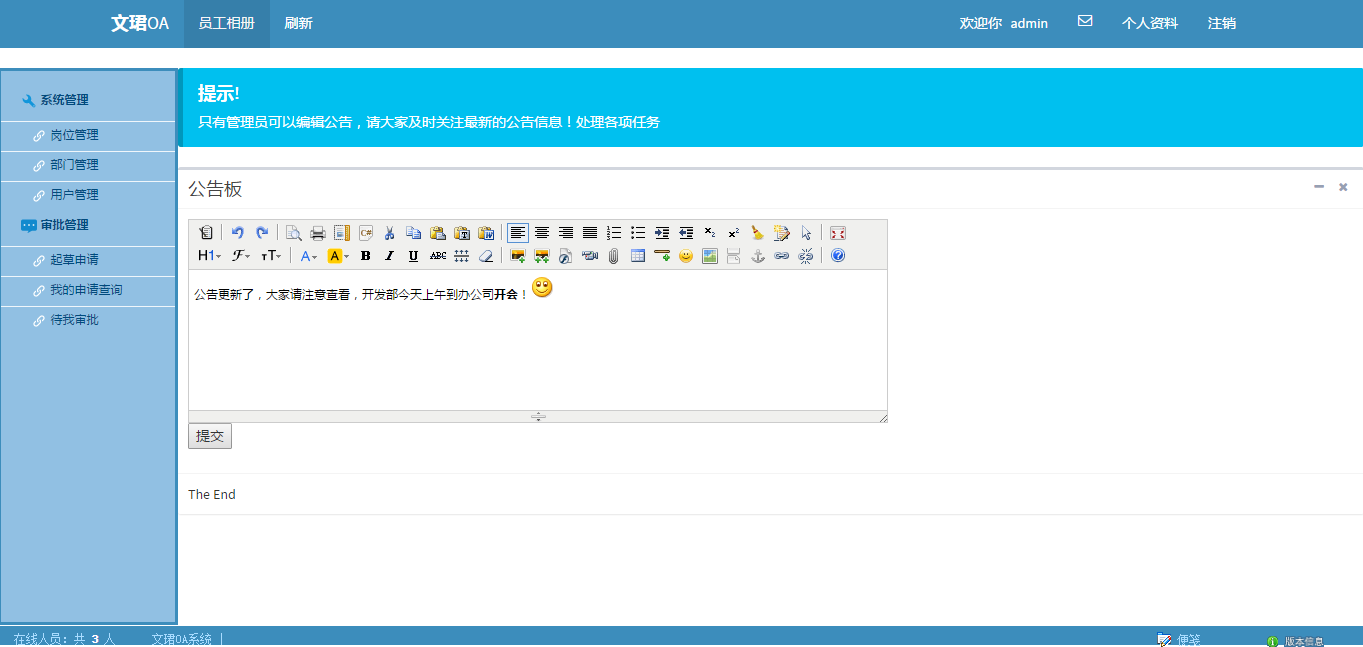This screenshot has height=647, width=1363.
Task: Redo the edit in editor toolbar
Action: pos(262,233)
